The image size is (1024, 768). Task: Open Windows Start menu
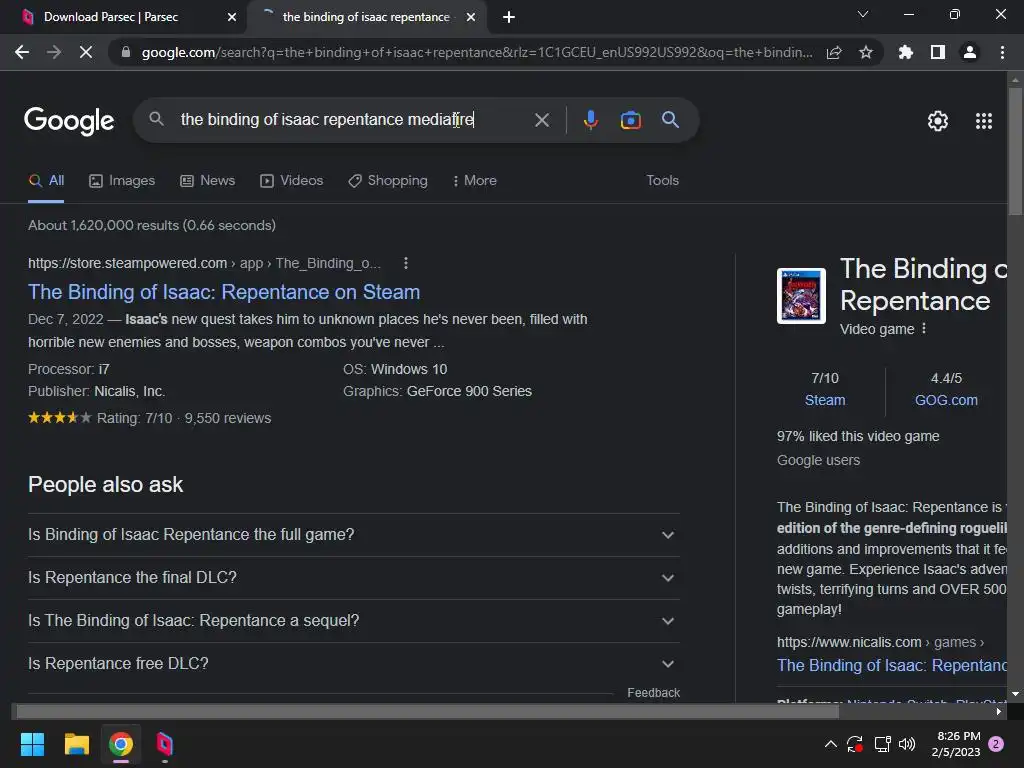(x=32, y=744)
